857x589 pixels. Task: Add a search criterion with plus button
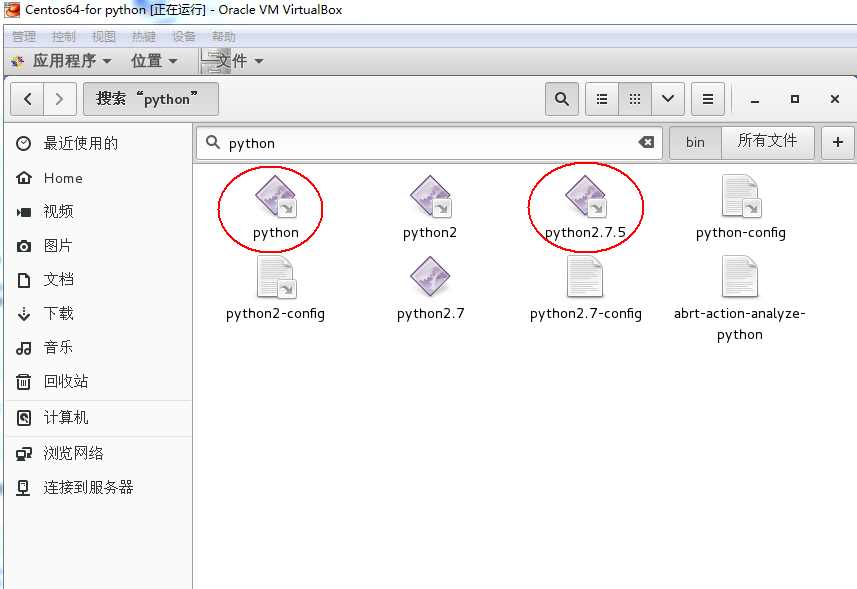pos(837,143)
